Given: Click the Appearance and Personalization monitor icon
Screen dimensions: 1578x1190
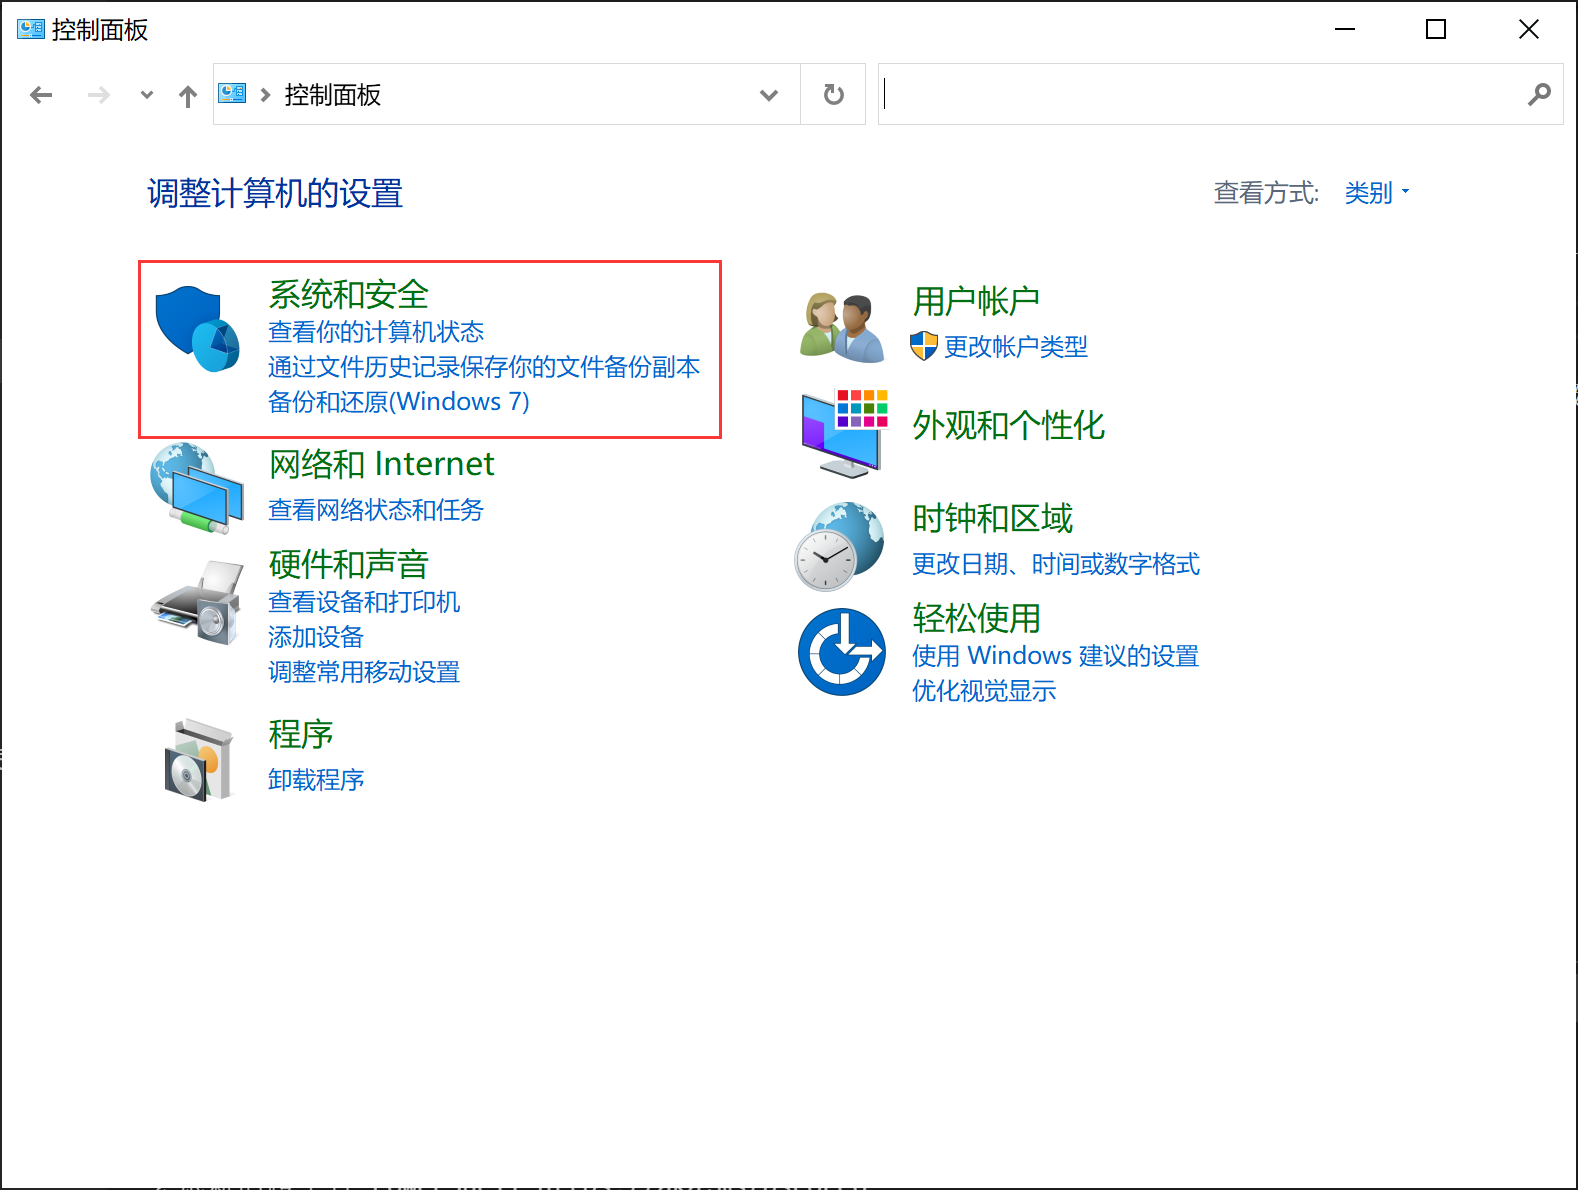Looking at the screenshot, I should click(x=843, y=433).
